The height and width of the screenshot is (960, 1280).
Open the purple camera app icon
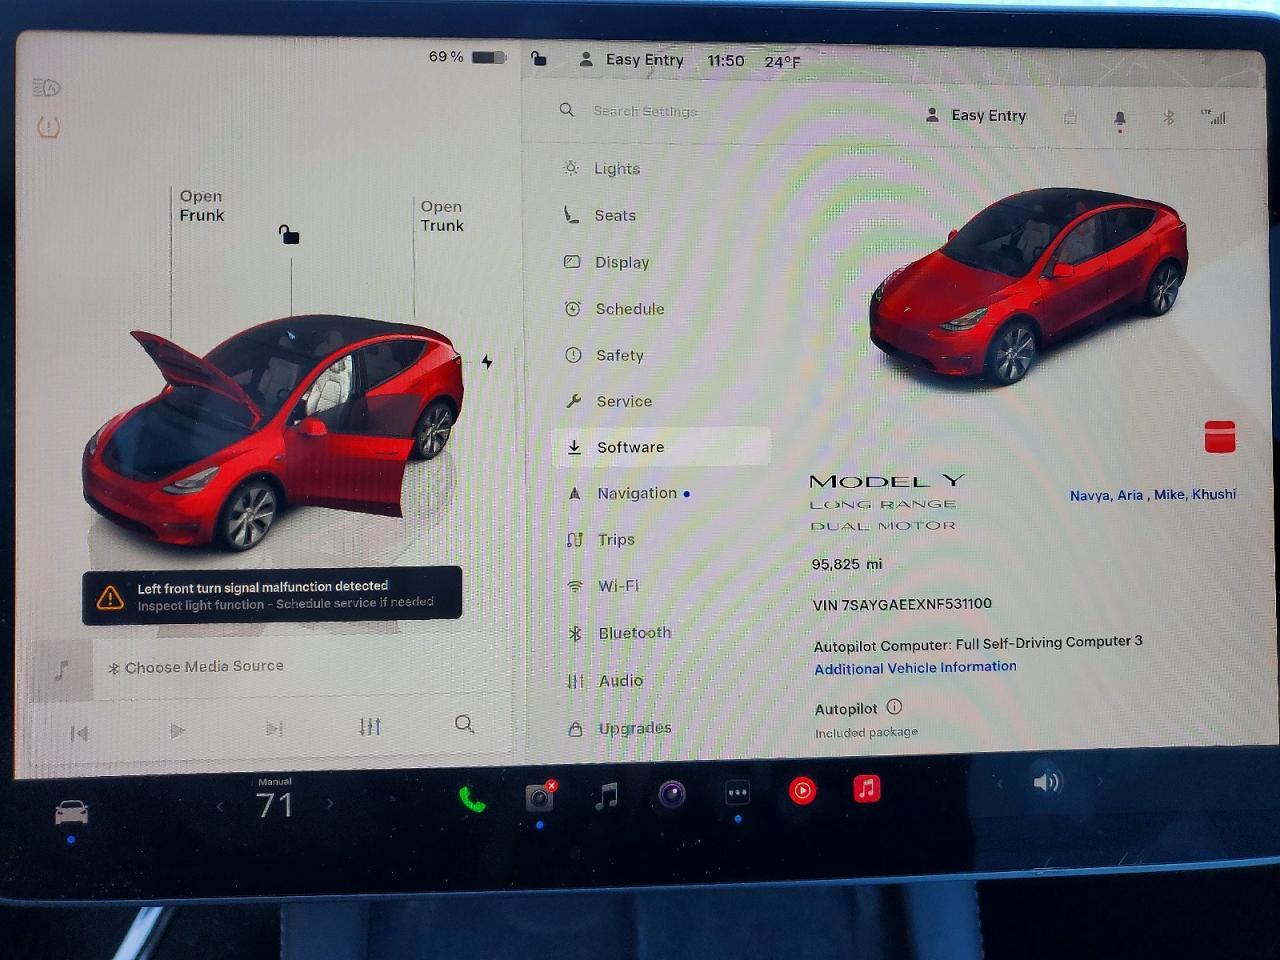pyautogui.click(x=672, y=794)
